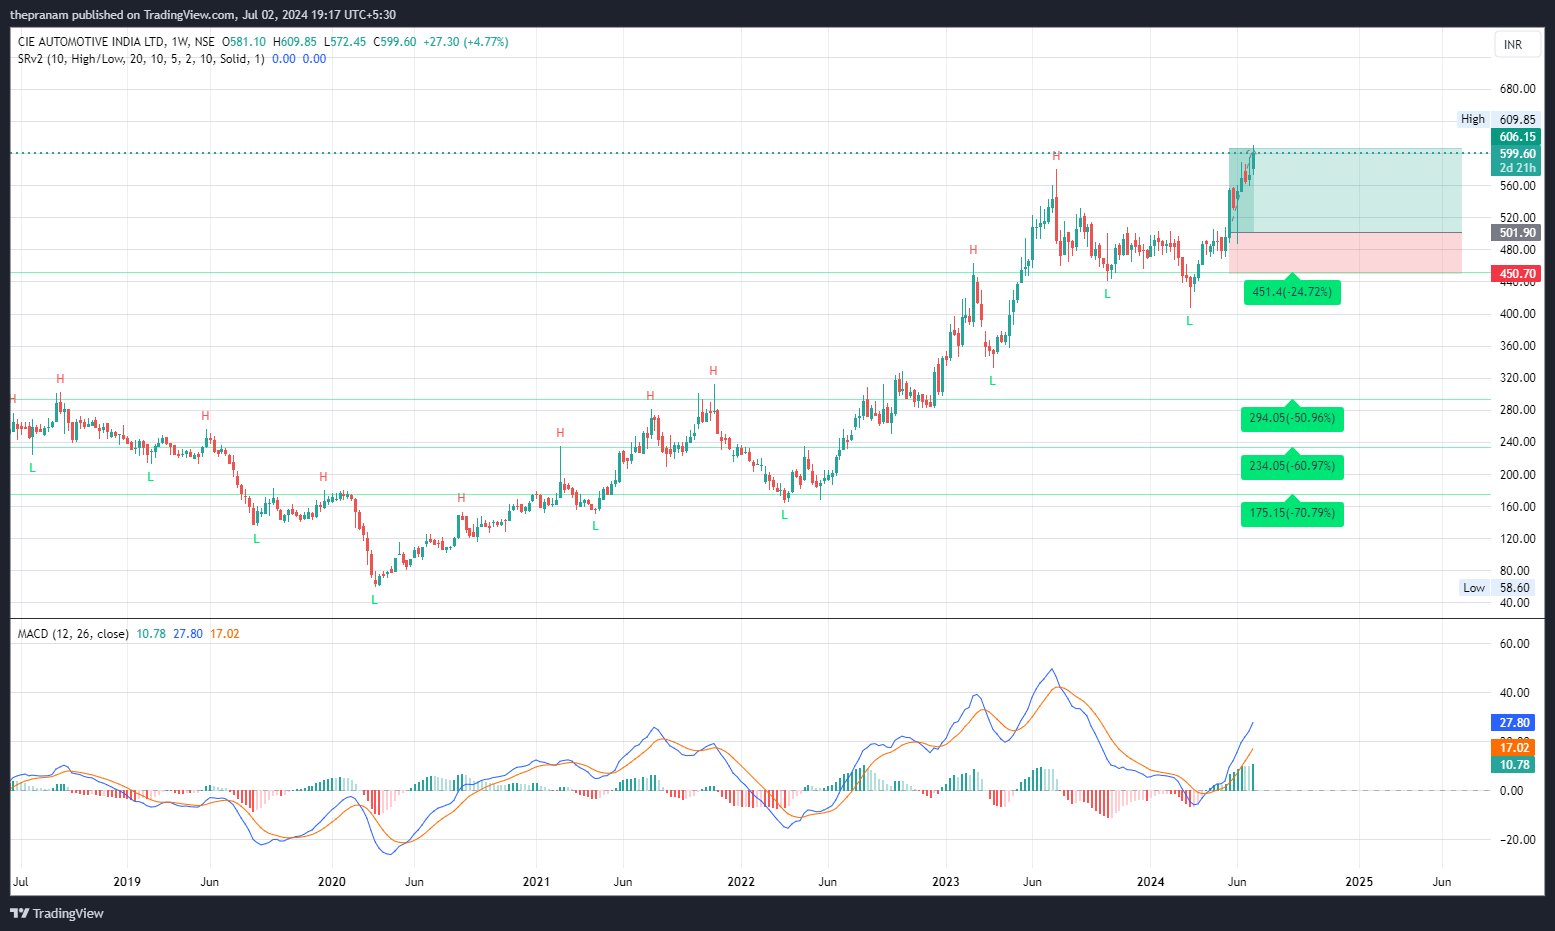Click the MACD histogram 10.78 tag
Screen dimensions: 1555x931
point(1512,765)
